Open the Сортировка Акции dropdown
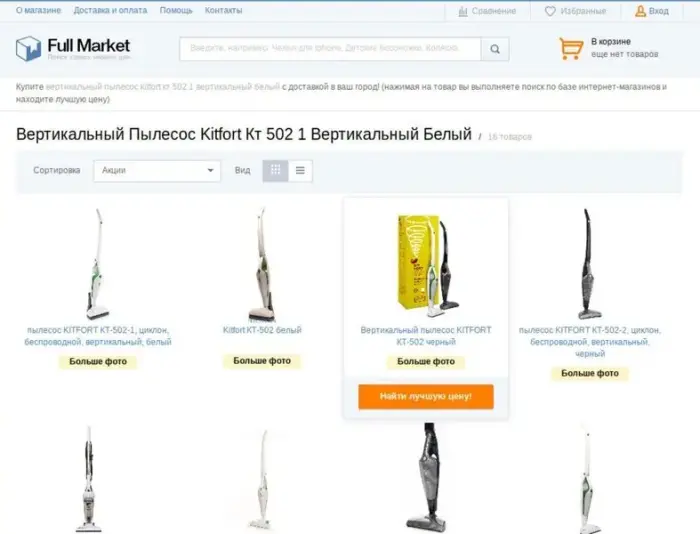 click(157, 171)
